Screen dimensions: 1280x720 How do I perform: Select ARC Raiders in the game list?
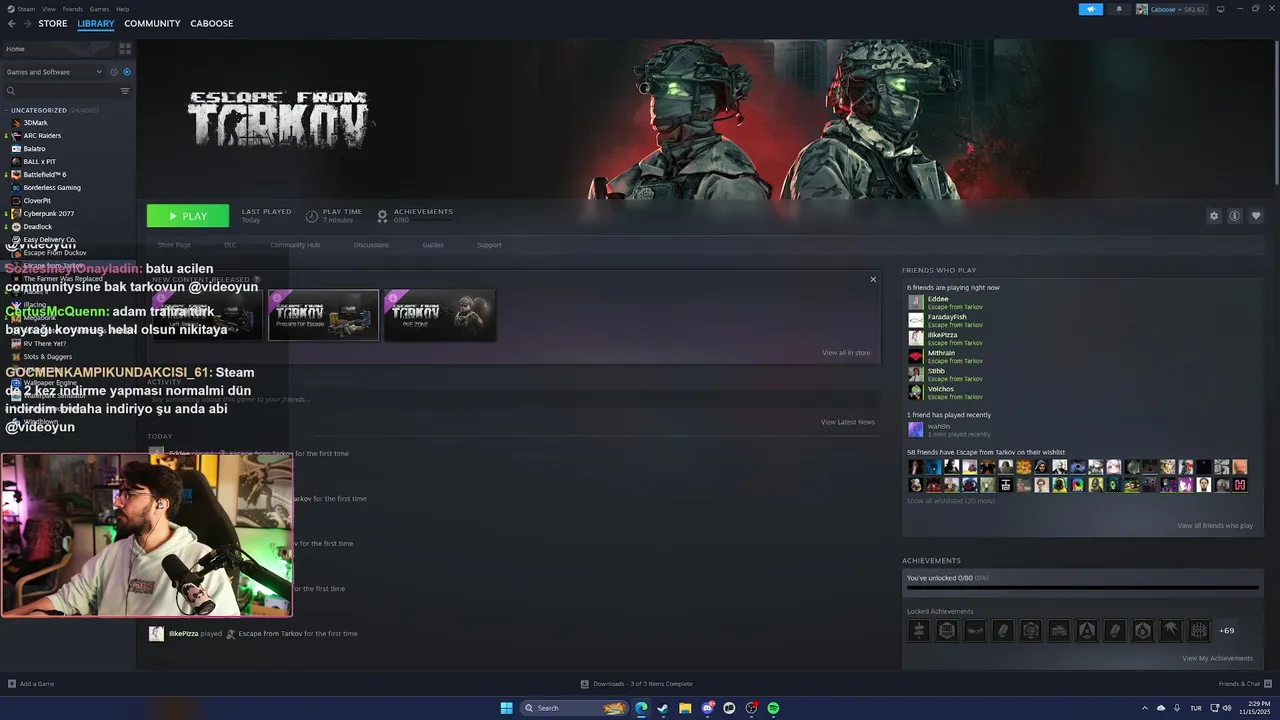coord(42,136)
